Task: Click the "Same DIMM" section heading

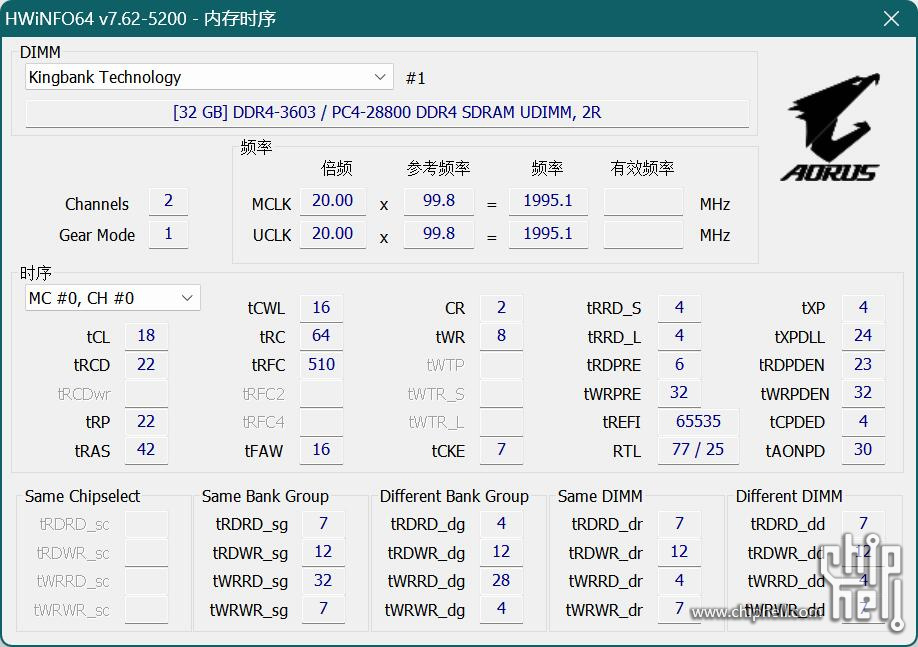Action: coord(600,497)
